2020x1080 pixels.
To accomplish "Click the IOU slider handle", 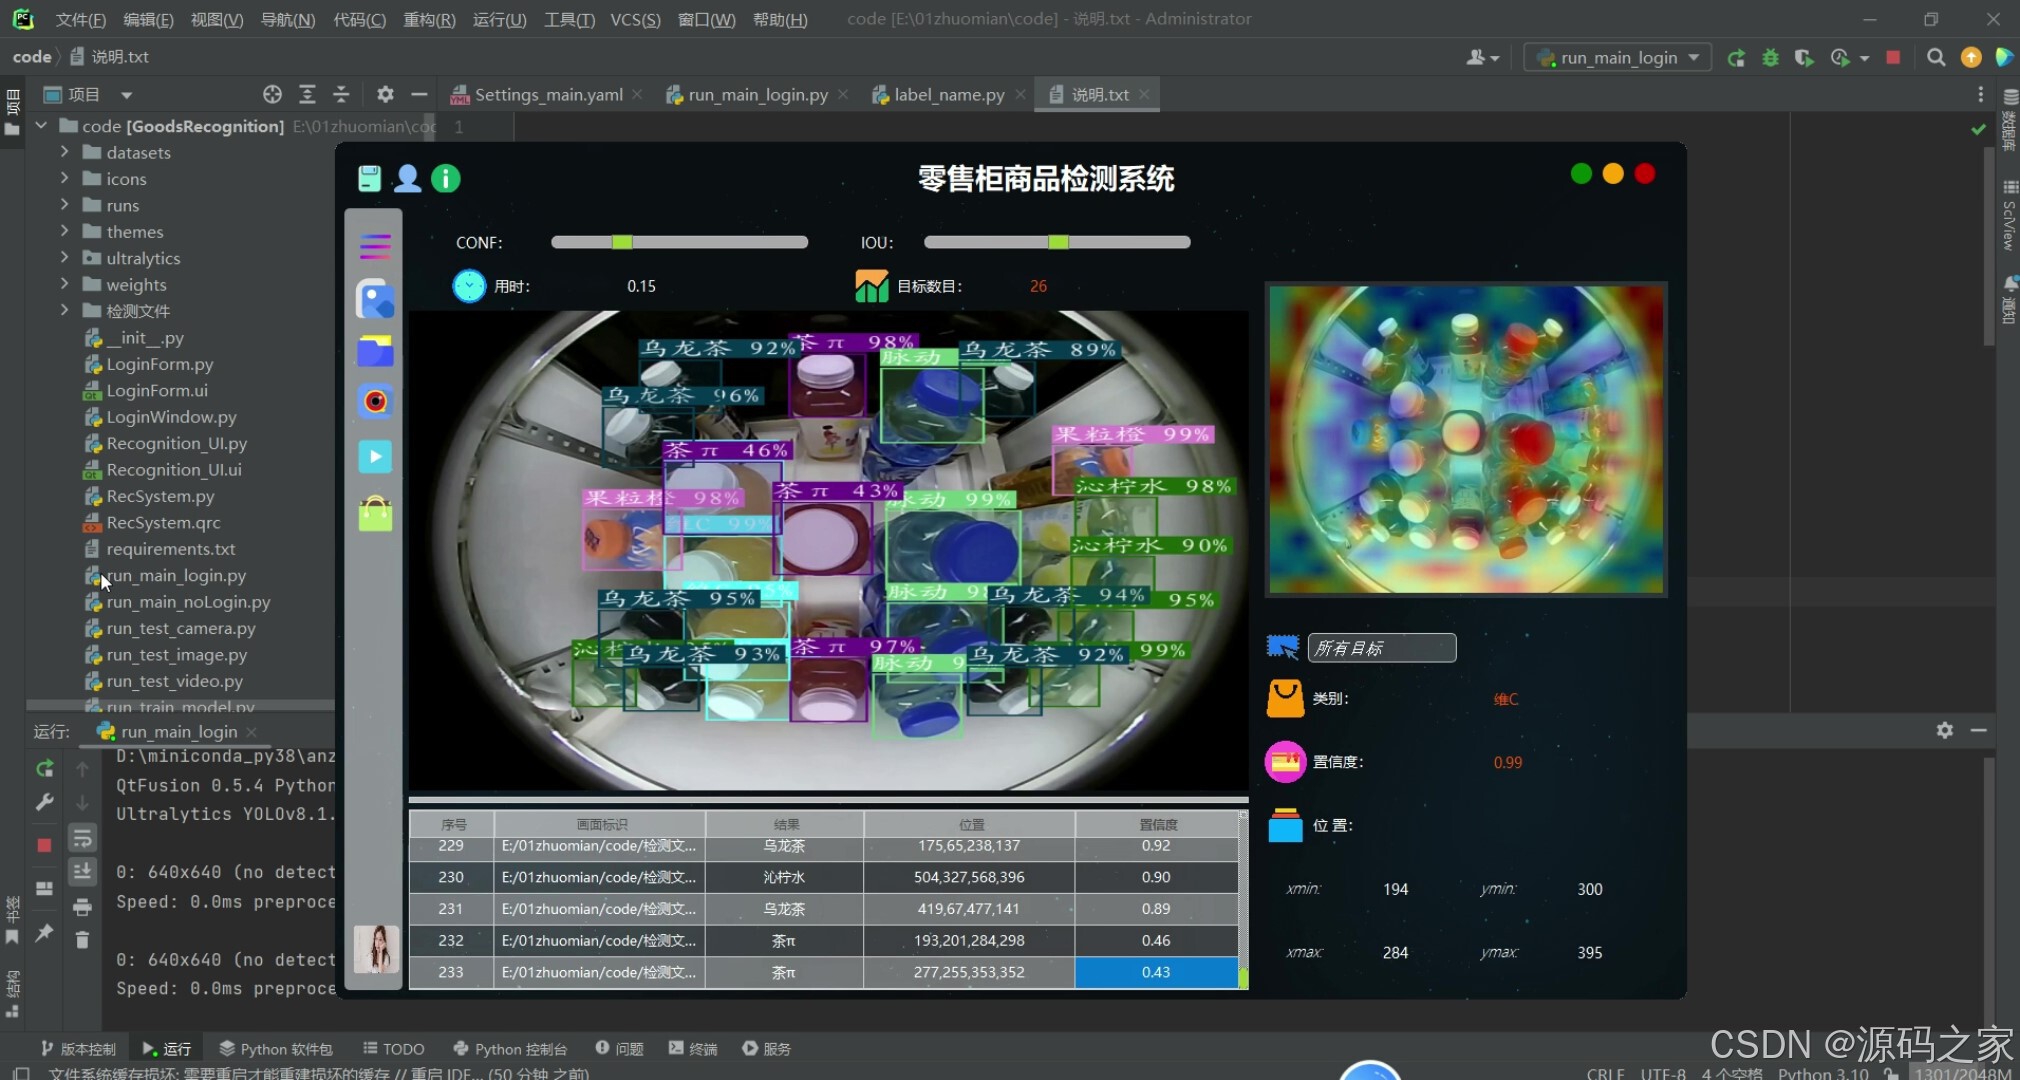I will point(1058,242).
